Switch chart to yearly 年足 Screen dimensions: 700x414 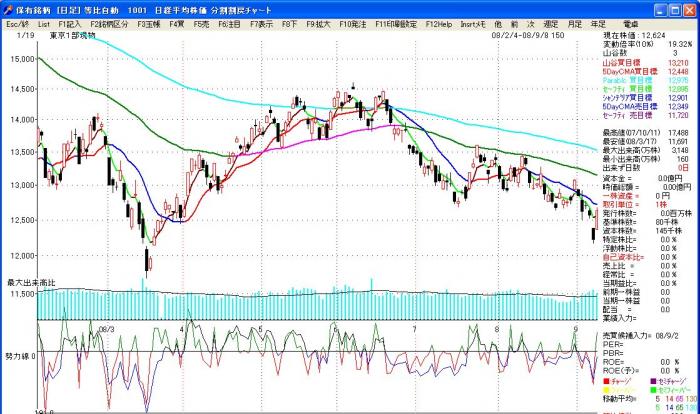[598, 25]
